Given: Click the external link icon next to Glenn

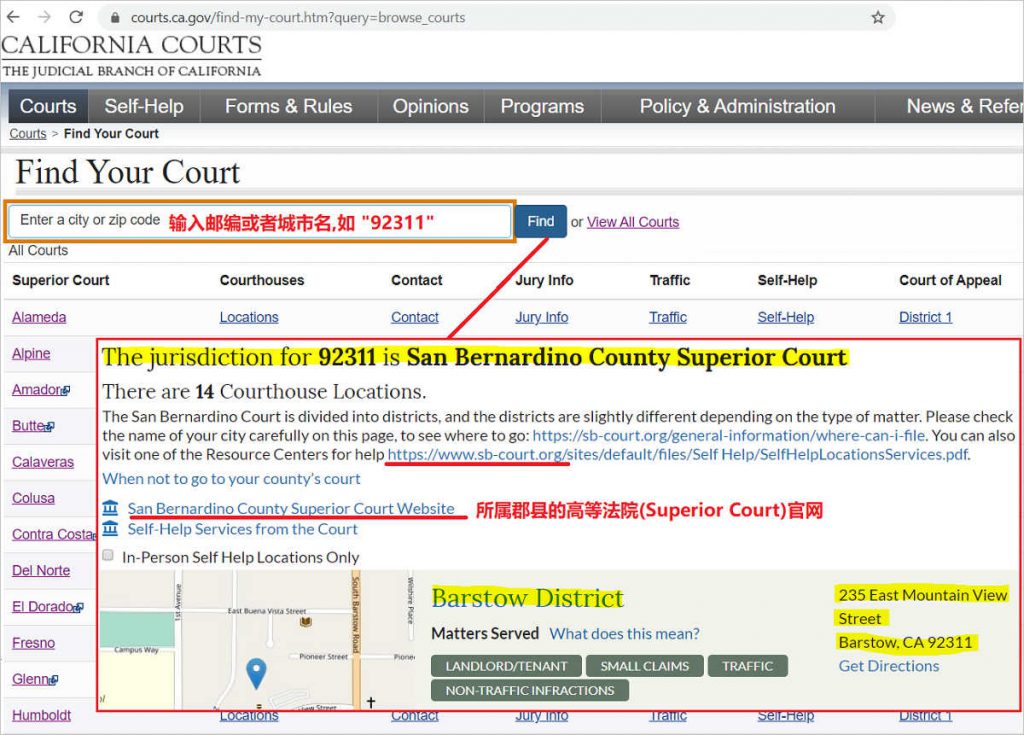Looking at the screenshot, I should (x=54, y=680).
